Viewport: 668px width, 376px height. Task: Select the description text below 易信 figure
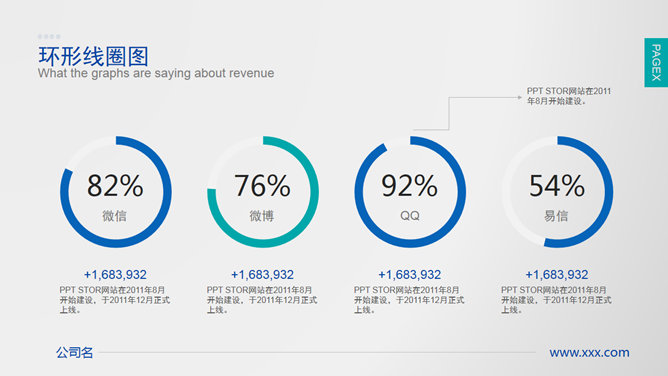pos(556,300)
